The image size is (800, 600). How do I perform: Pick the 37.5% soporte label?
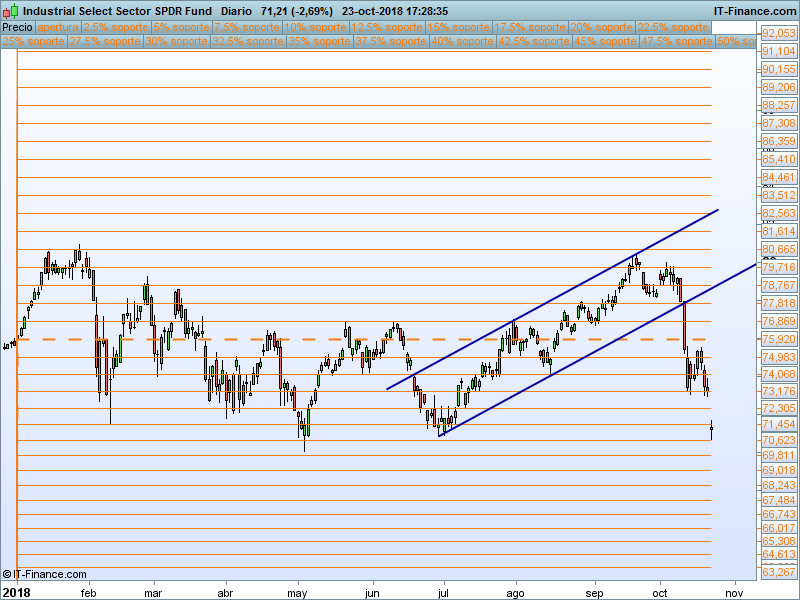pos(391,41)
